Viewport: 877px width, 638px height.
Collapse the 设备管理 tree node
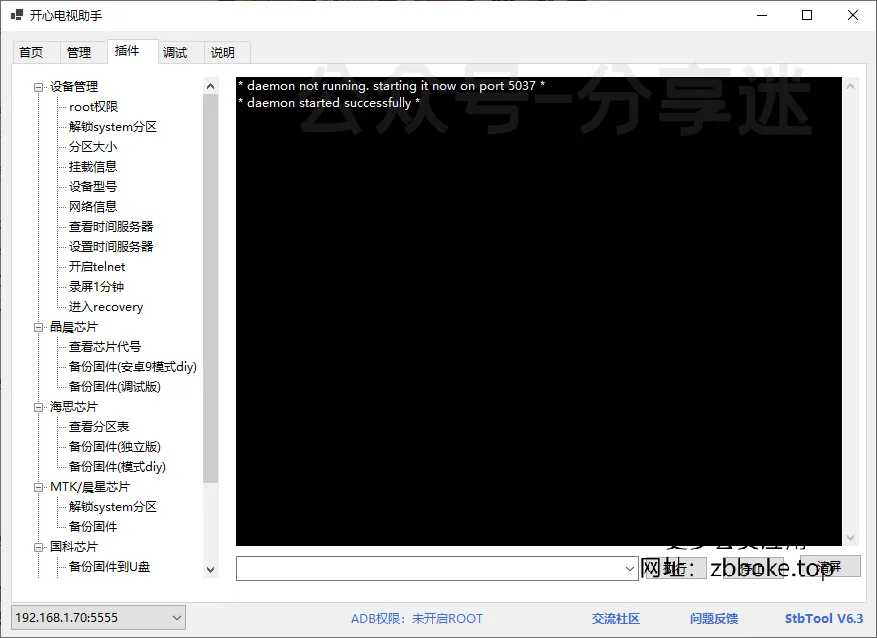[x=39, y=87]
